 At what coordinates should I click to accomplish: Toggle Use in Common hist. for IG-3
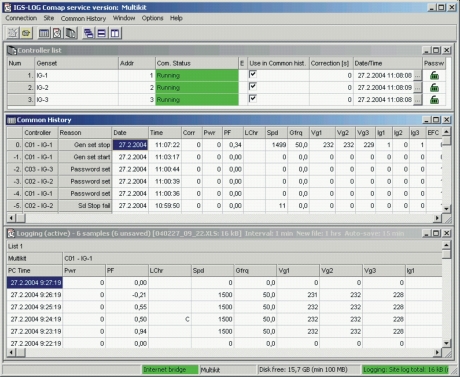click(x=253, y=98)
